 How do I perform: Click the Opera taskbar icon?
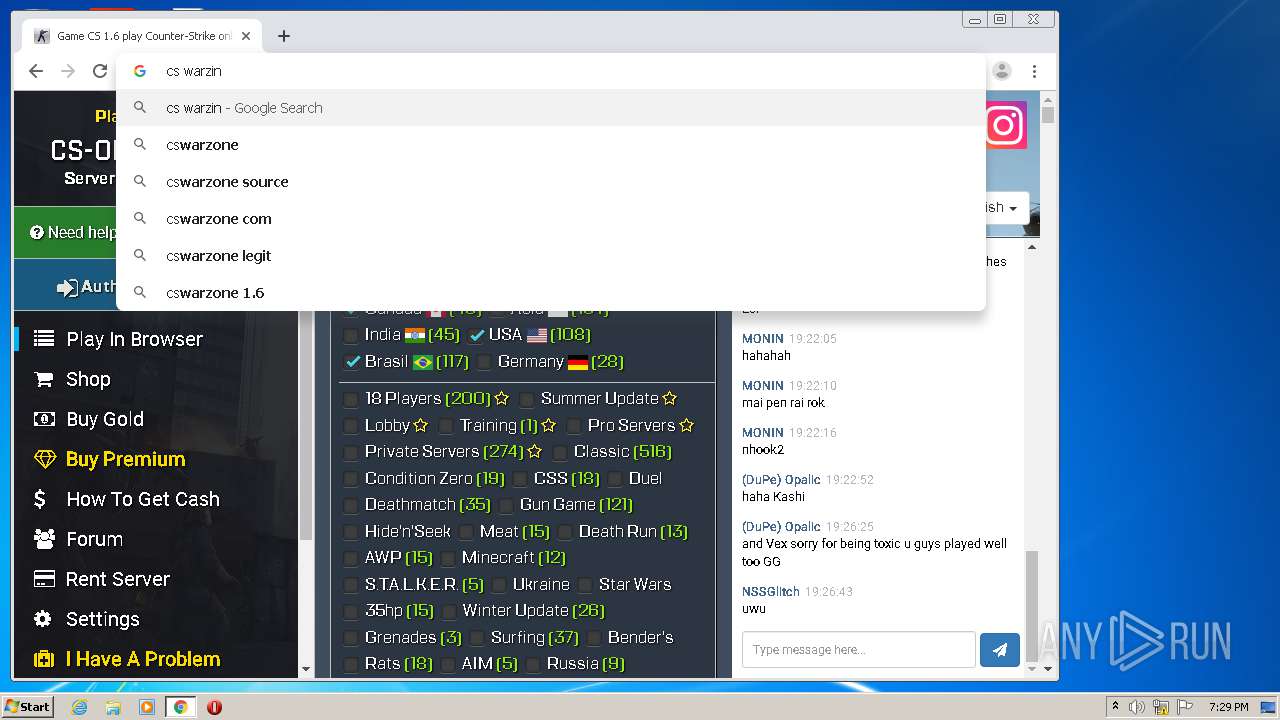214,707
